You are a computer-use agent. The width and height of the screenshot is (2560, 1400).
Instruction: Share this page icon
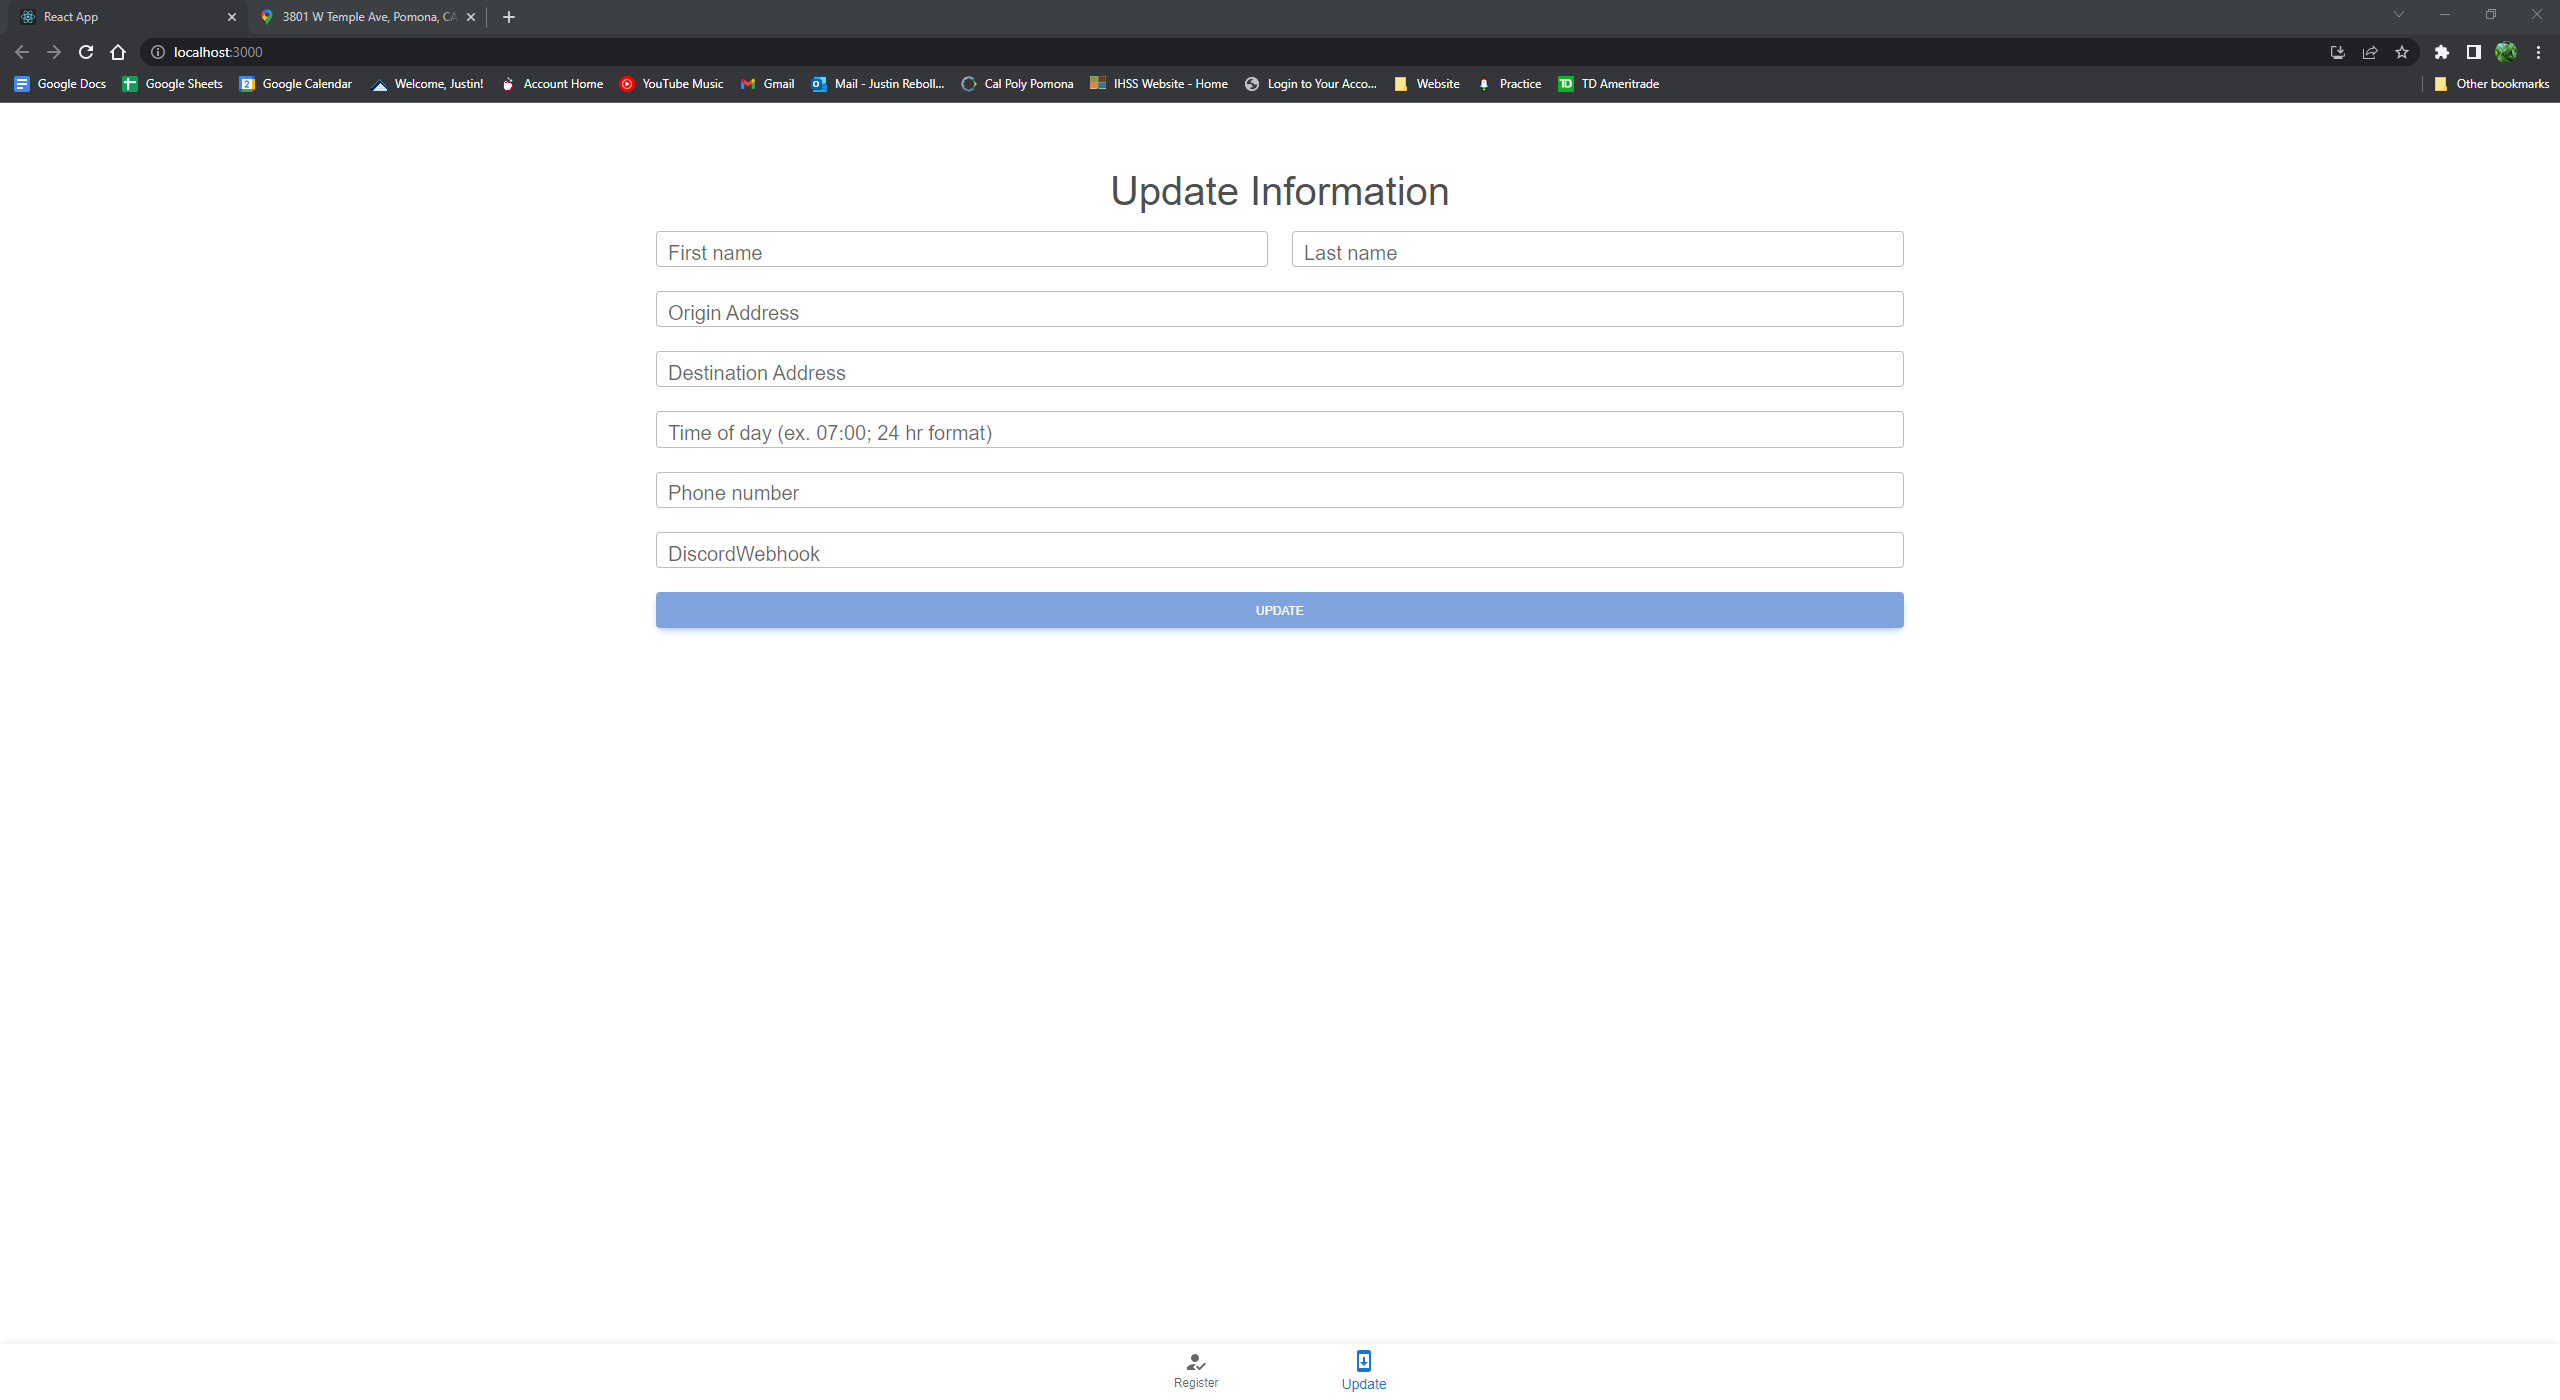click(2370, 52)
